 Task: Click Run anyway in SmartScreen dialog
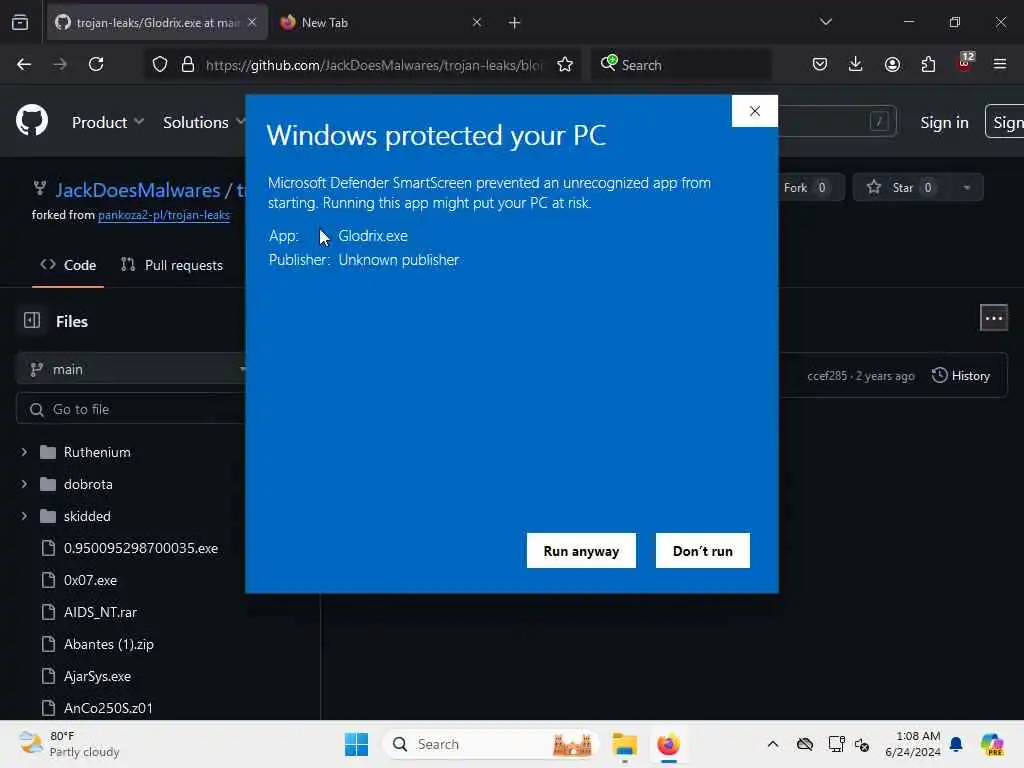point(581,551)
